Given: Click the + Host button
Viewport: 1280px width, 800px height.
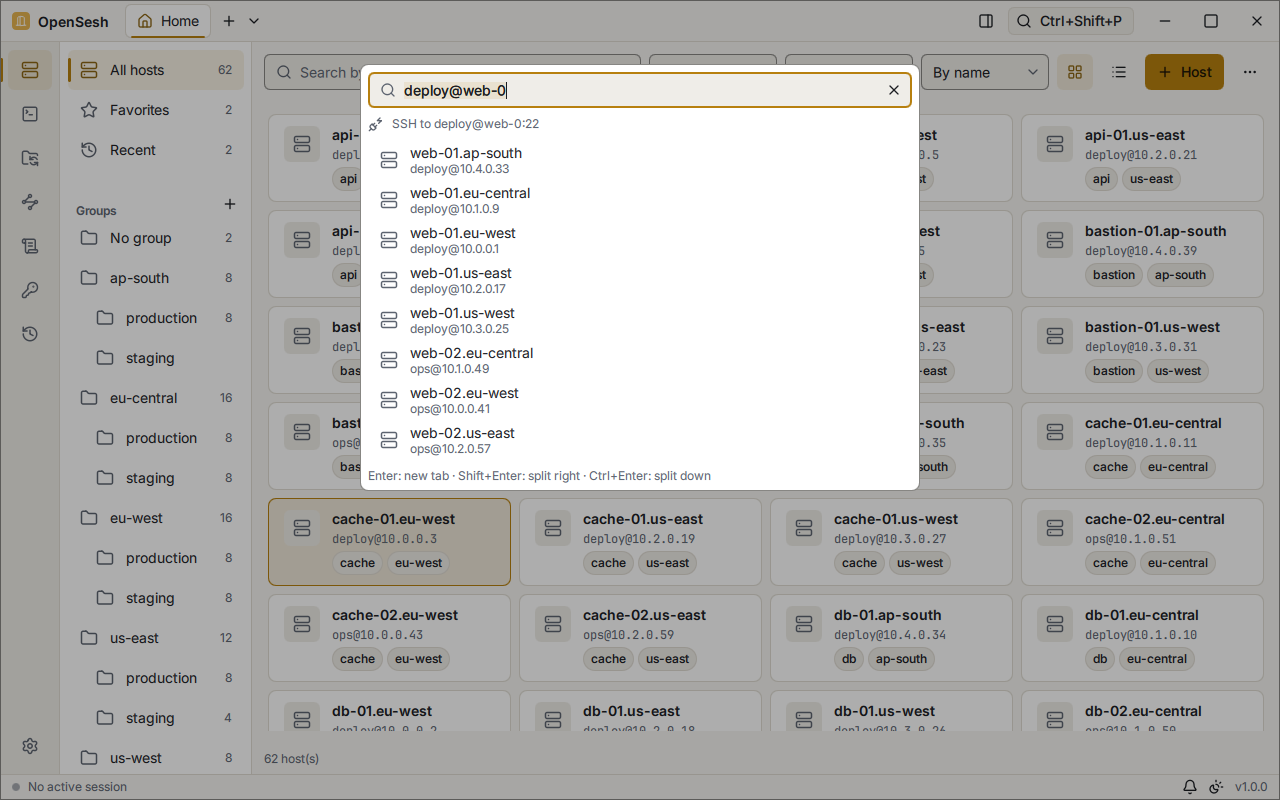Looking at the screenshot, I should pyautogui.click(x=1184, y=72).
